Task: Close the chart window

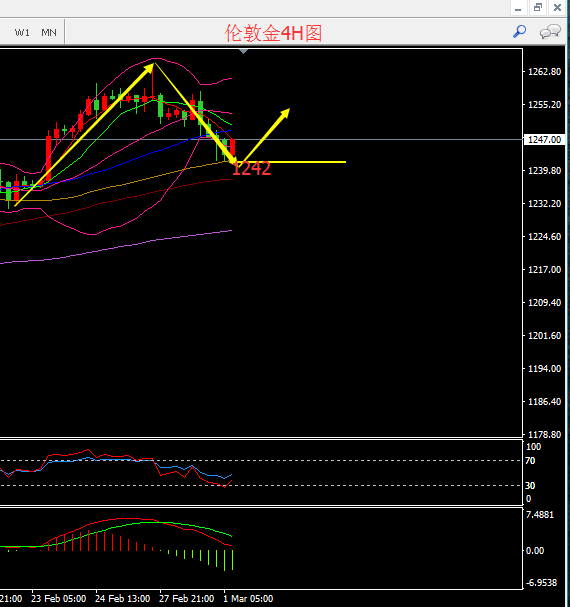Action: 557,7
